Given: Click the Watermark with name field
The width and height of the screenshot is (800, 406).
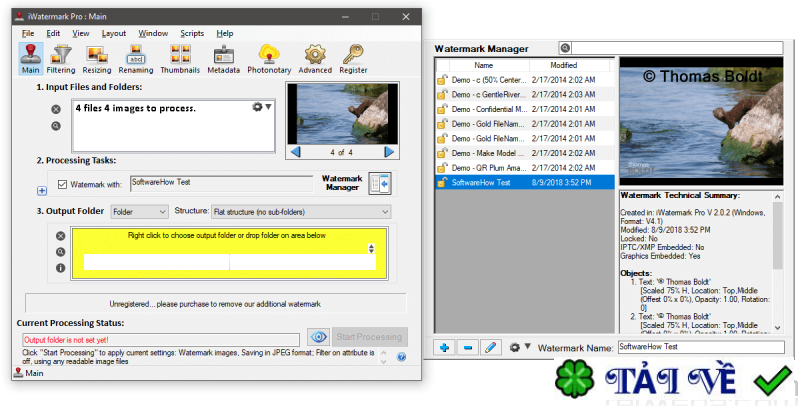Looking at the screenshot, I should click(221, 184).
